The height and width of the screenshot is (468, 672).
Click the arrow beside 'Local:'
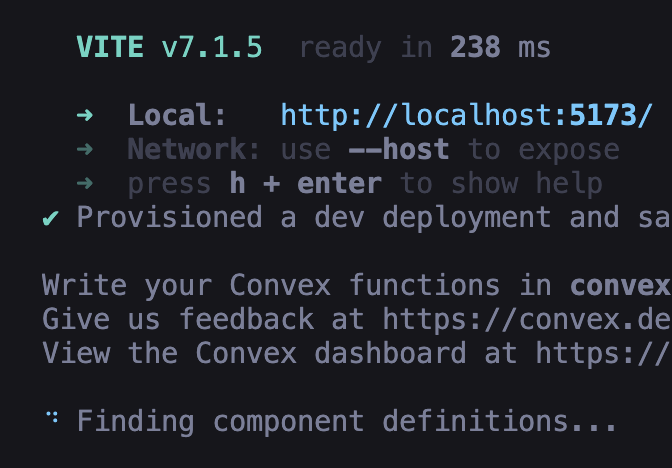click(x=85, y=115)
